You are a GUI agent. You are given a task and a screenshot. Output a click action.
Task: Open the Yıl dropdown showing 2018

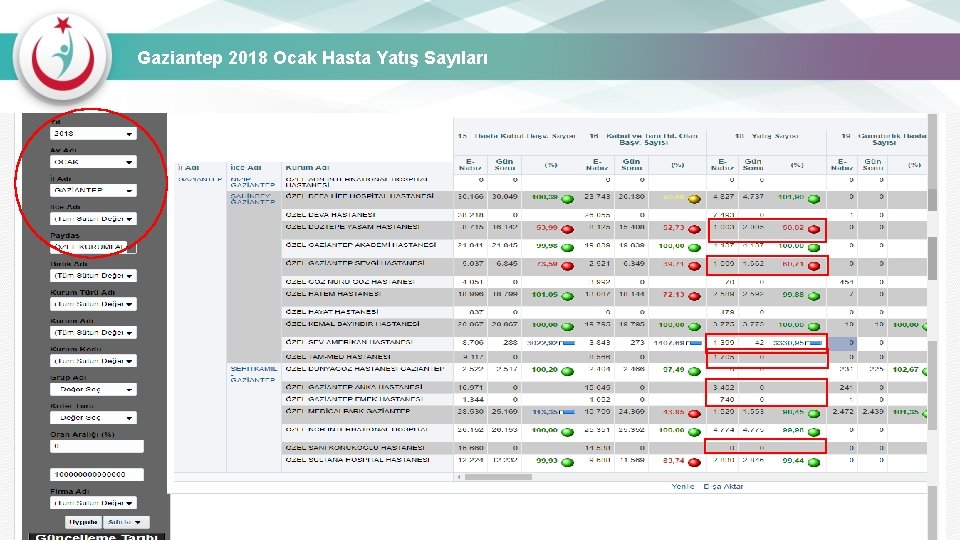click(93, 133)
